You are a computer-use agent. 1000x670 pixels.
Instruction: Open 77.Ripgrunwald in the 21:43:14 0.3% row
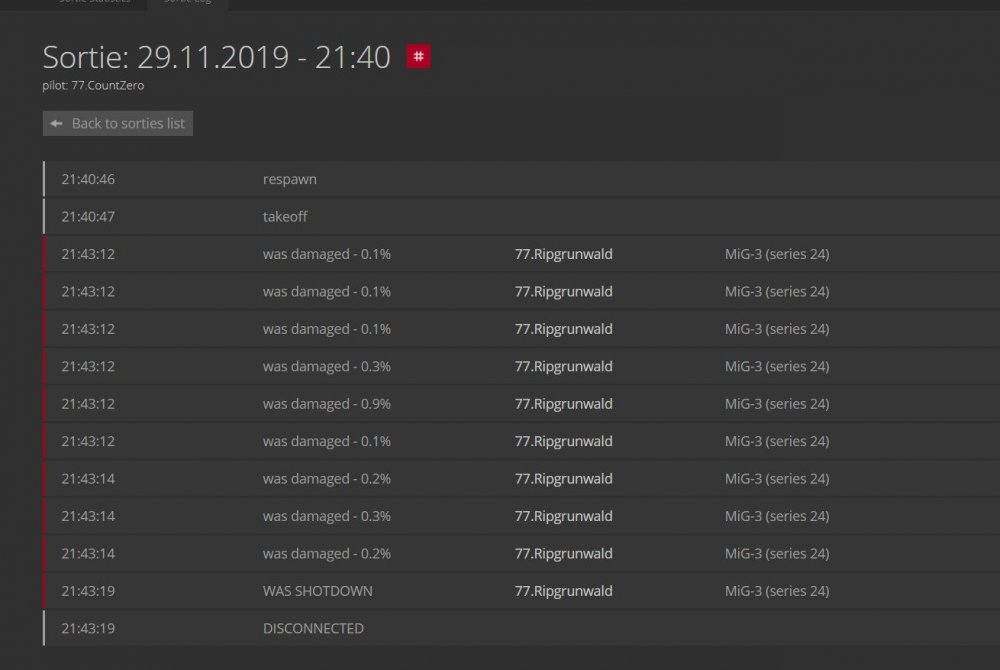tap(564, 516)
